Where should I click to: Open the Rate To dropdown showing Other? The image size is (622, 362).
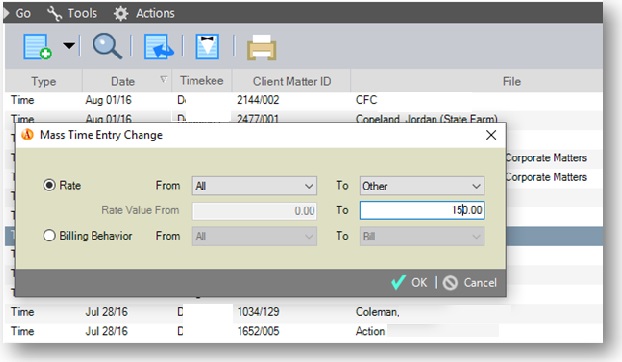[x=422, y=186]
